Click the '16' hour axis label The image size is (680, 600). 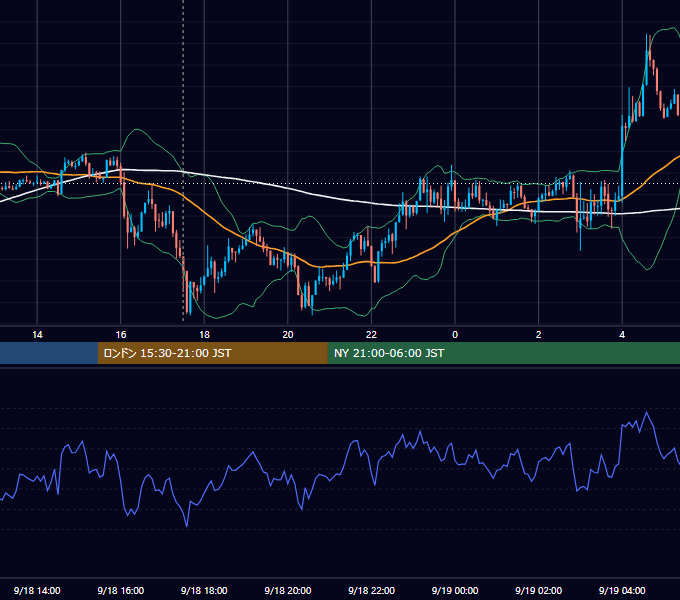[x=121, y=335]
